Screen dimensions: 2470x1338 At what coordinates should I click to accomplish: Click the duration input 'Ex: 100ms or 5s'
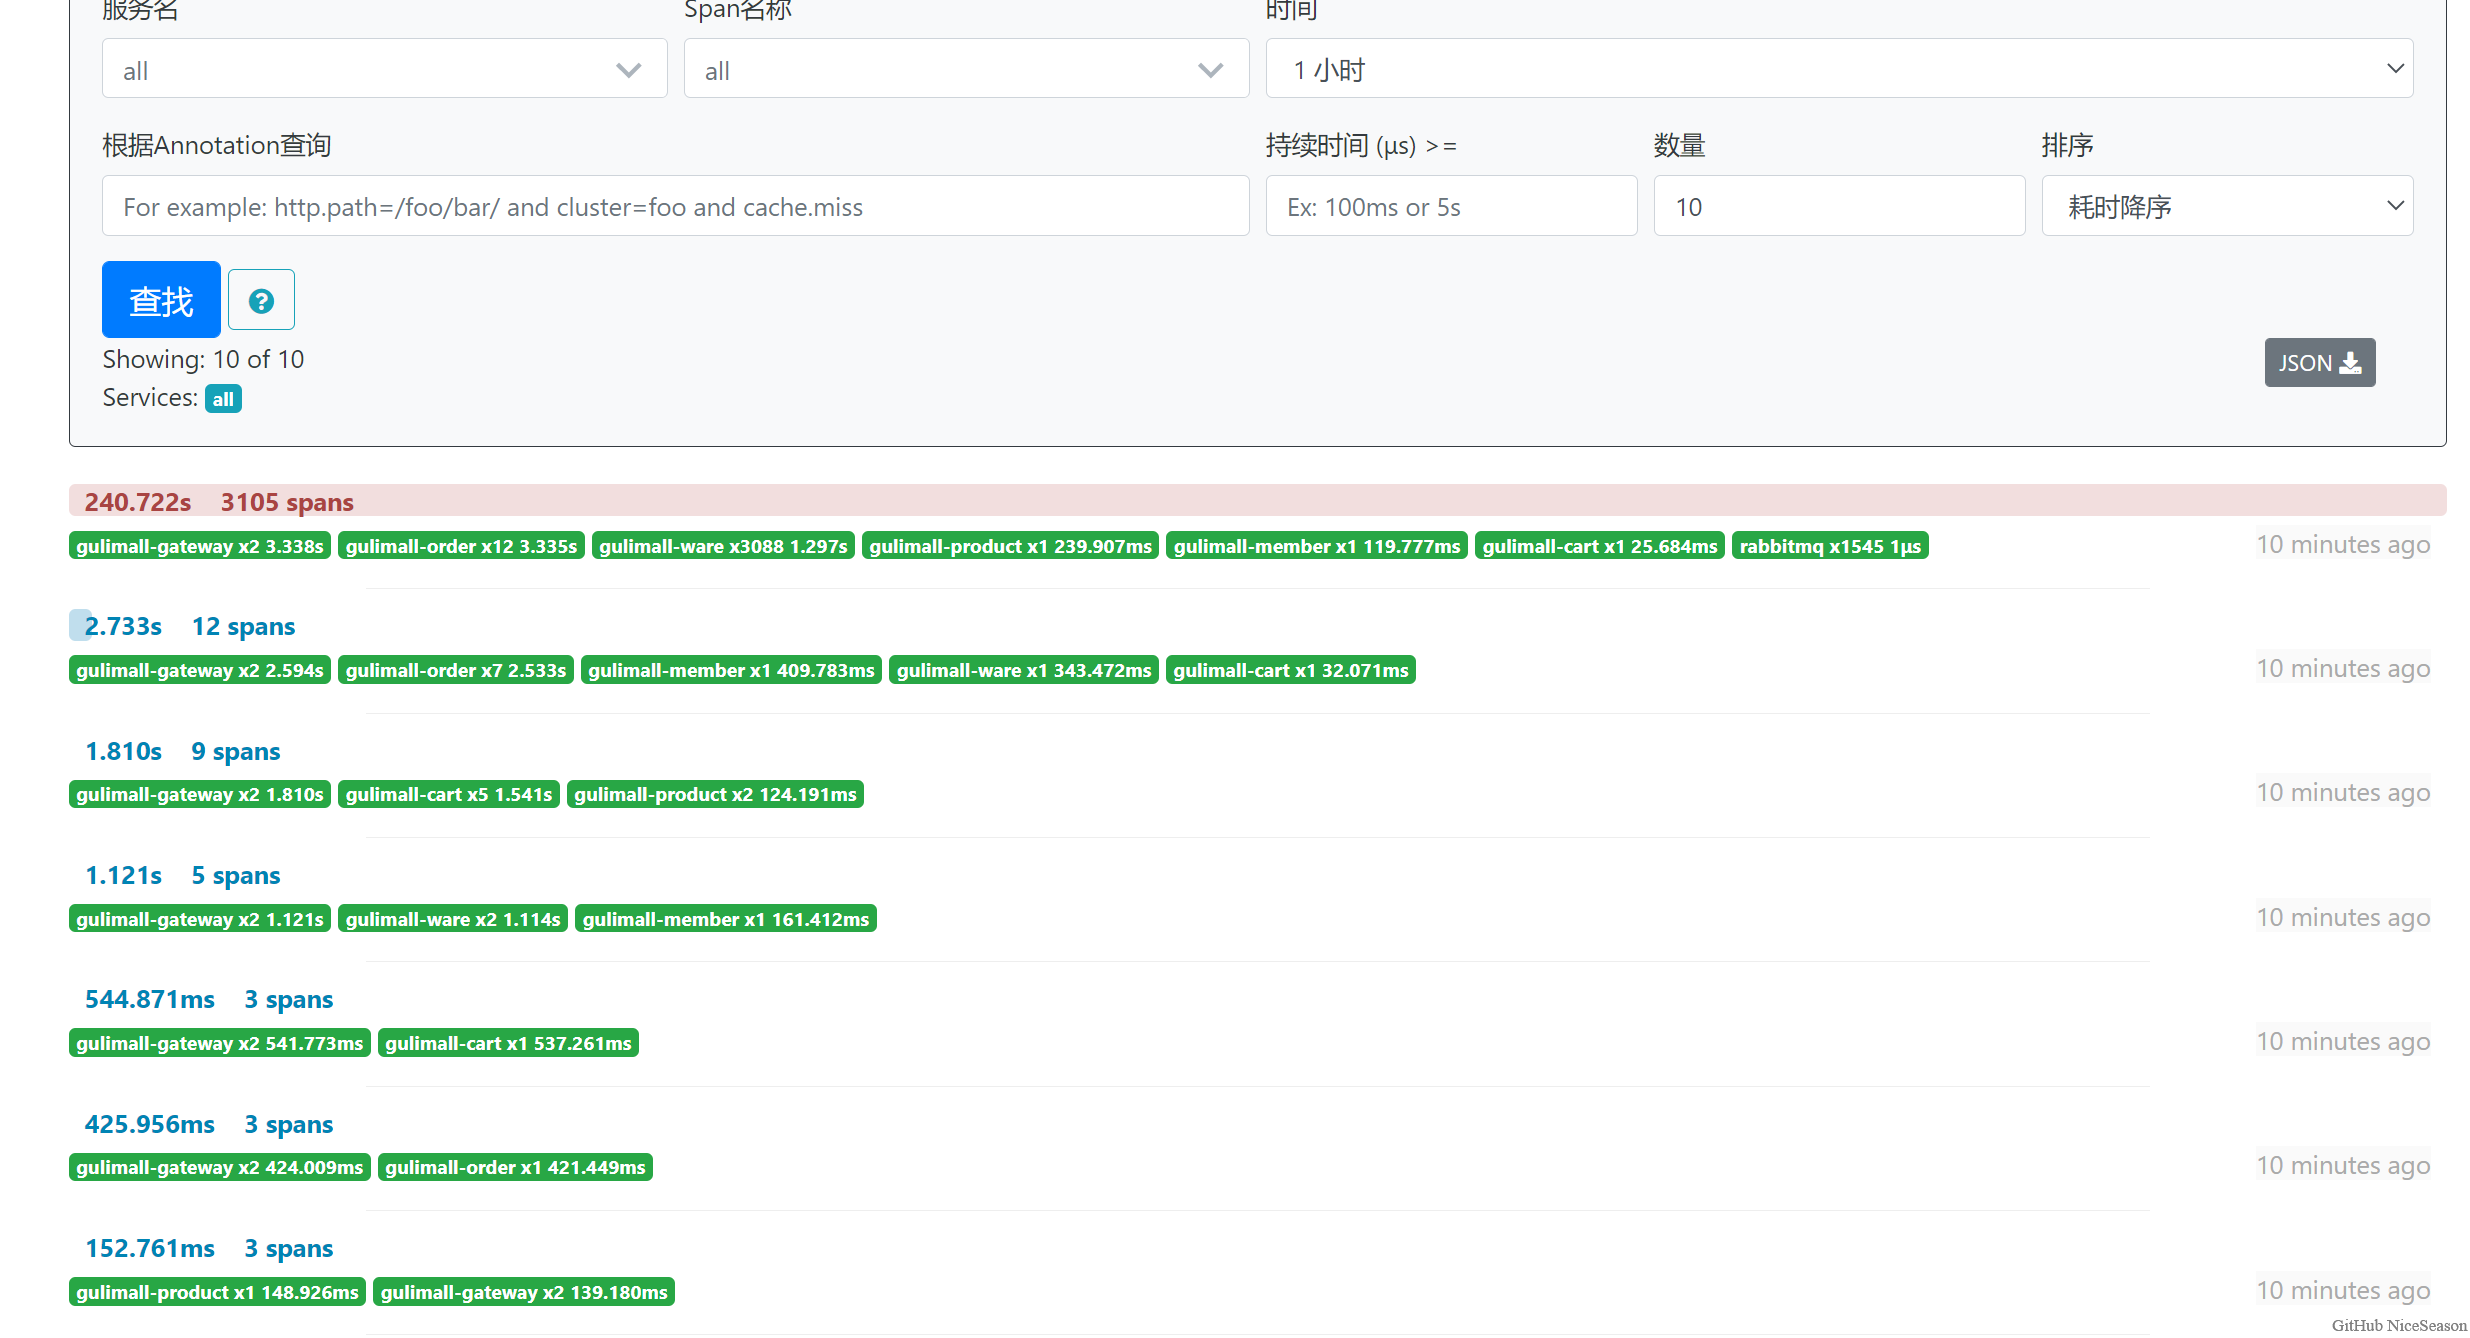[x=1450, y=207]
